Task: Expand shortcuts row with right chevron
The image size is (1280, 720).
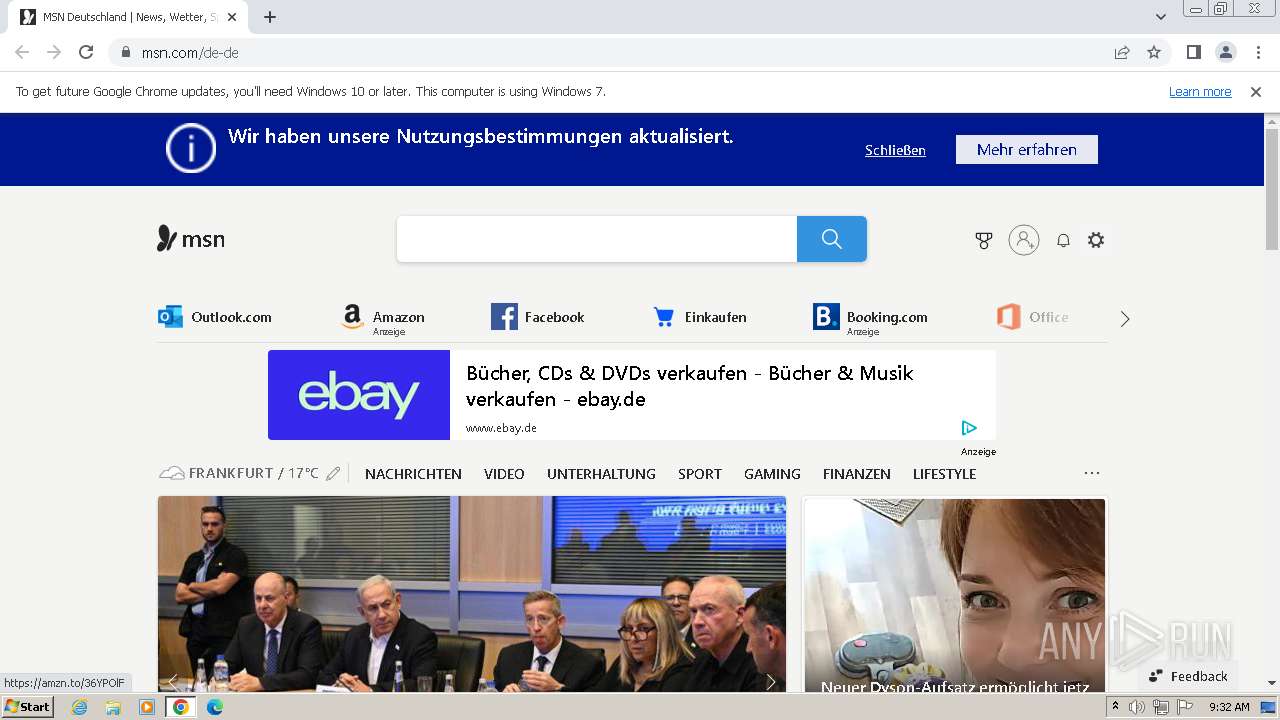Action: click(1125, 319)
